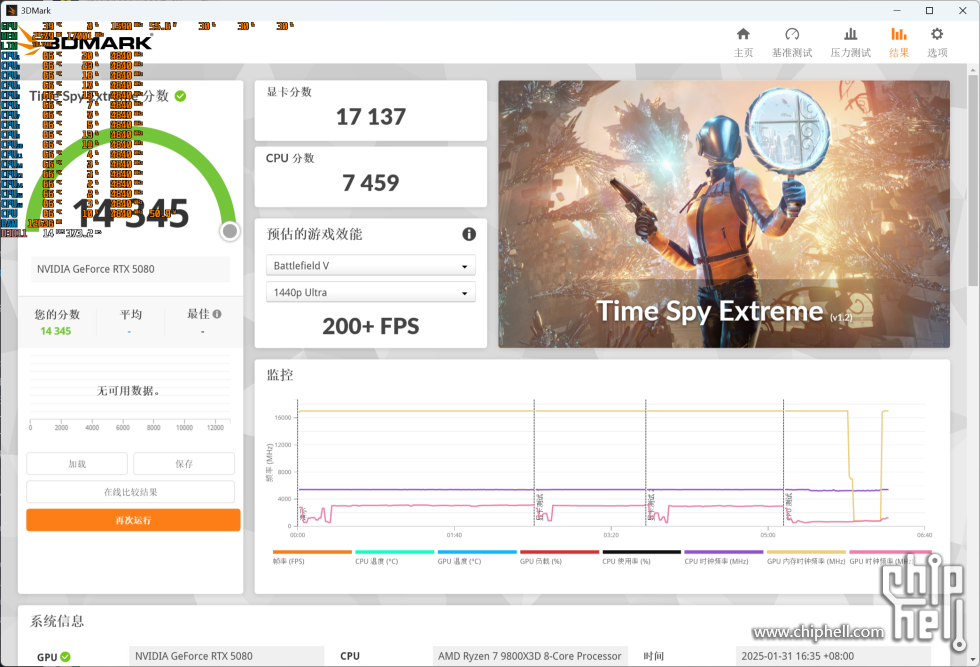The height and width of the screenshot is (667, 980).
Task: Click the info icon next to 最佳
Action: coord(217,314)
